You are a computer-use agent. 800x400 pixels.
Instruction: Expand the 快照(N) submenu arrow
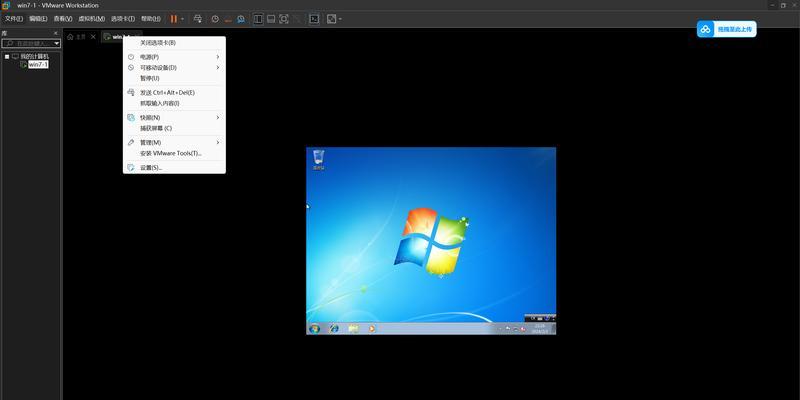[x=218, y=117]
